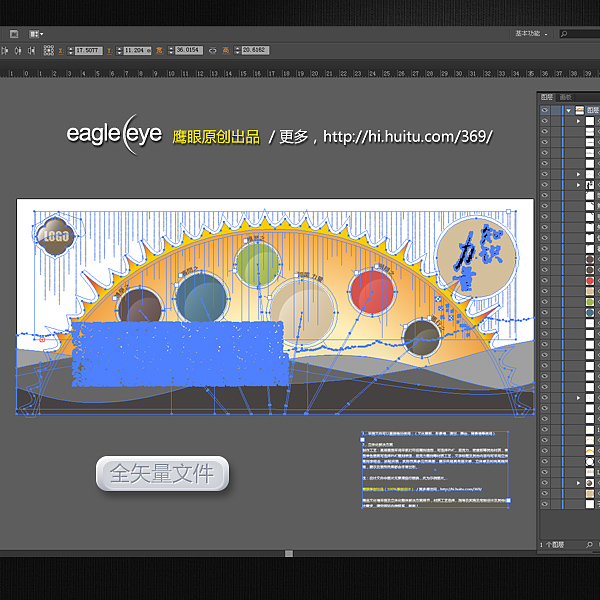Click the horizontal align left icon
600x600 pixels.
(x=5, y=51)
